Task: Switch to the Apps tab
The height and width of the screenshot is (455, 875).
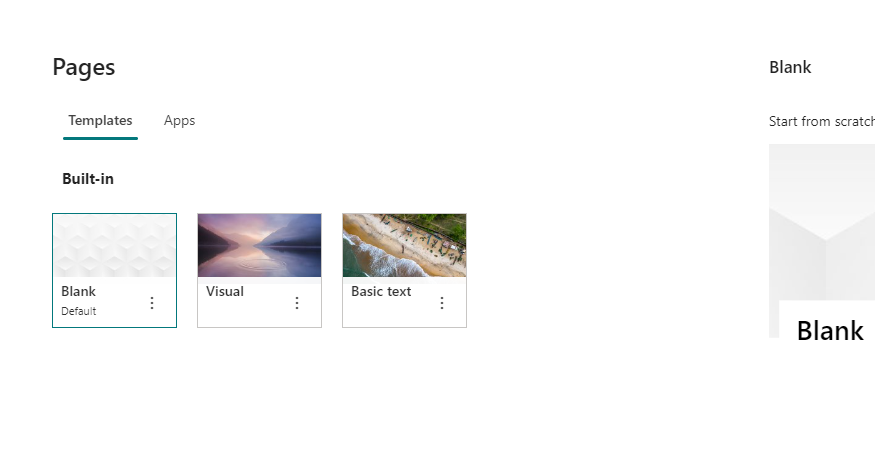Action: (179, 121)
